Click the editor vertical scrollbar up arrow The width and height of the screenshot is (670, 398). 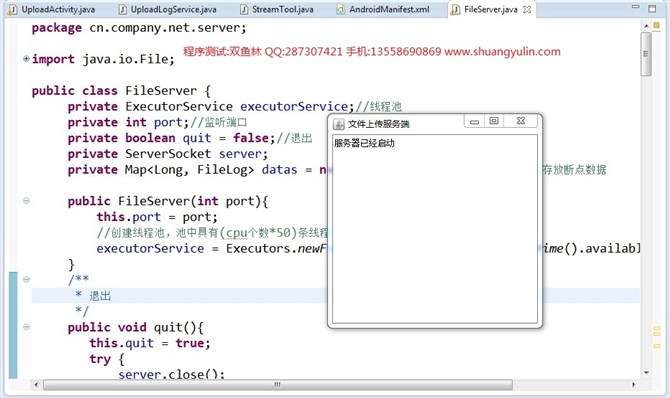point(646,26)
